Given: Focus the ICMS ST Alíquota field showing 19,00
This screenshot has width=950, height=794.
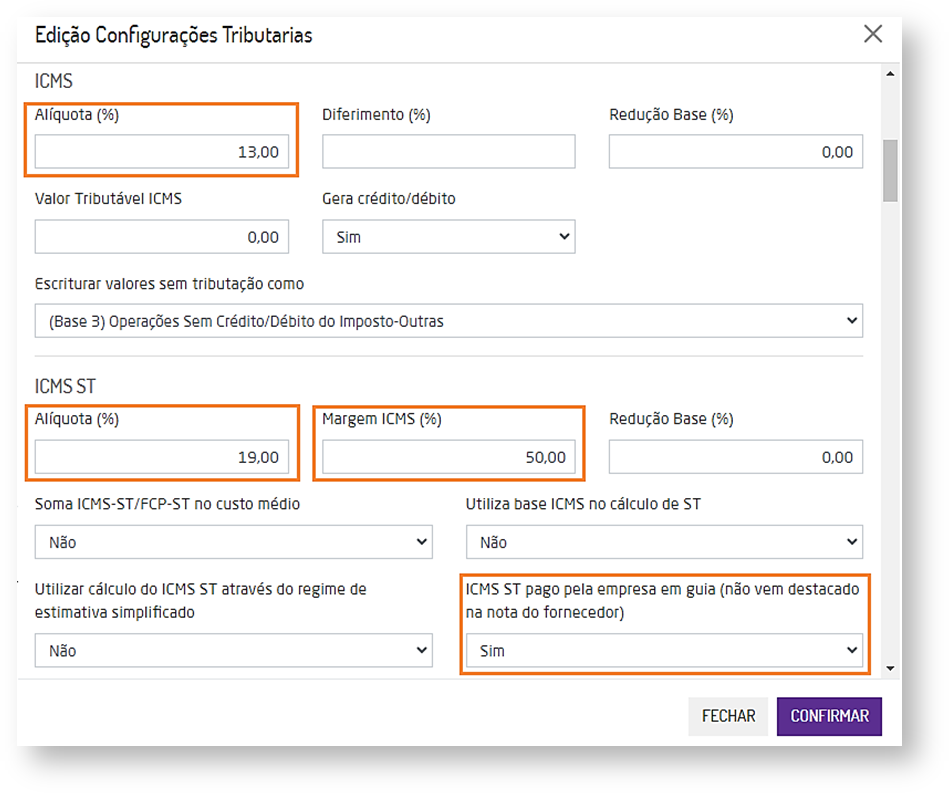Looking at the screenshot, I should [162, 457].
